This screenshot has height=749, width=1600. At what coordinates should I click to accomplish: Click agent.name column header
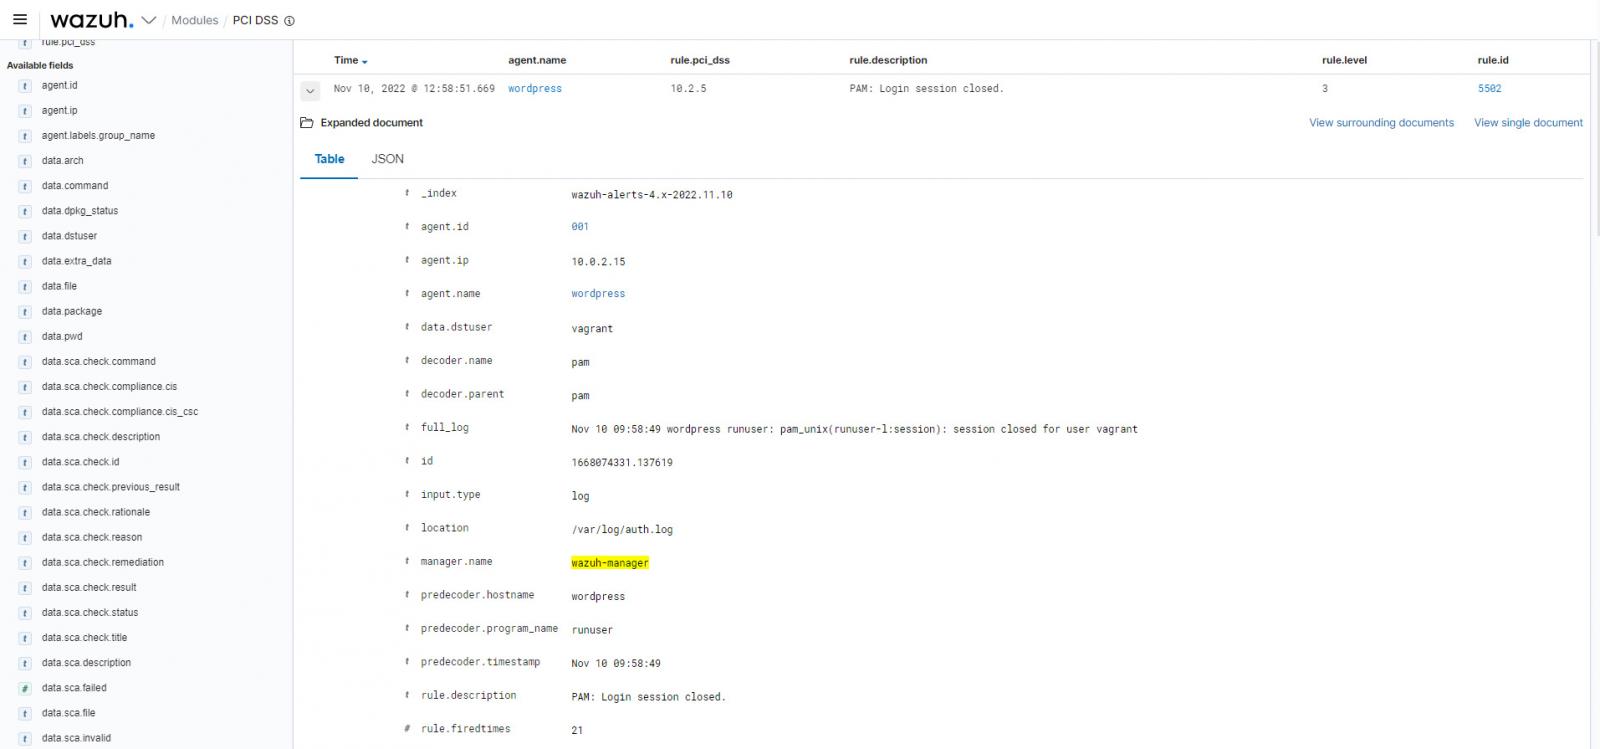(537, 60)
